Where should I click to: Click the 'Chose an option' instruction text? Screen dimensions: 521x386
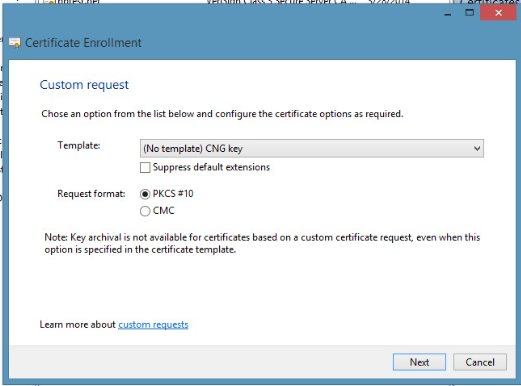point(222,114)
